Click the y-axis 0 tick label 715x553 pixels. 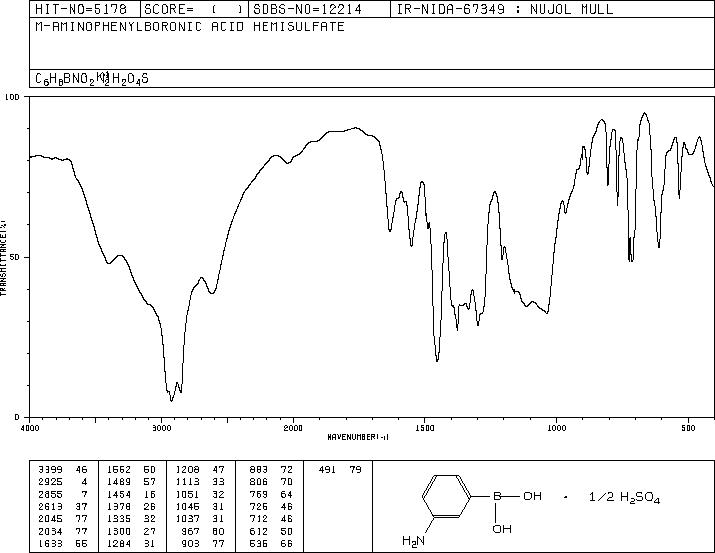tap(17, 417)
